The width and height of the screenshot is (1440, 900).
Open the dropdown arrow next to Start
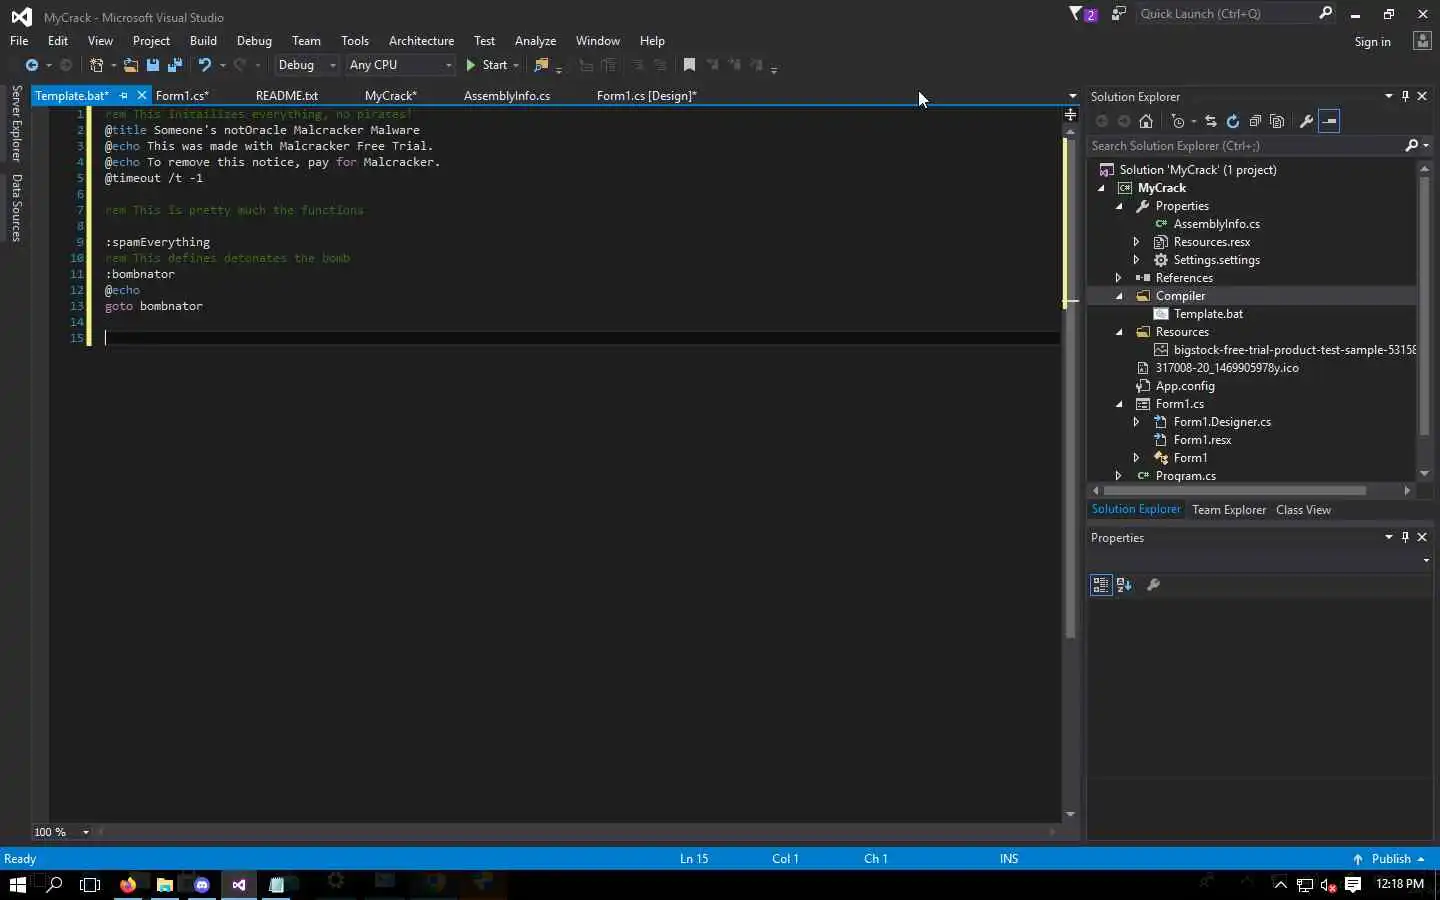[x=516, y=65]
